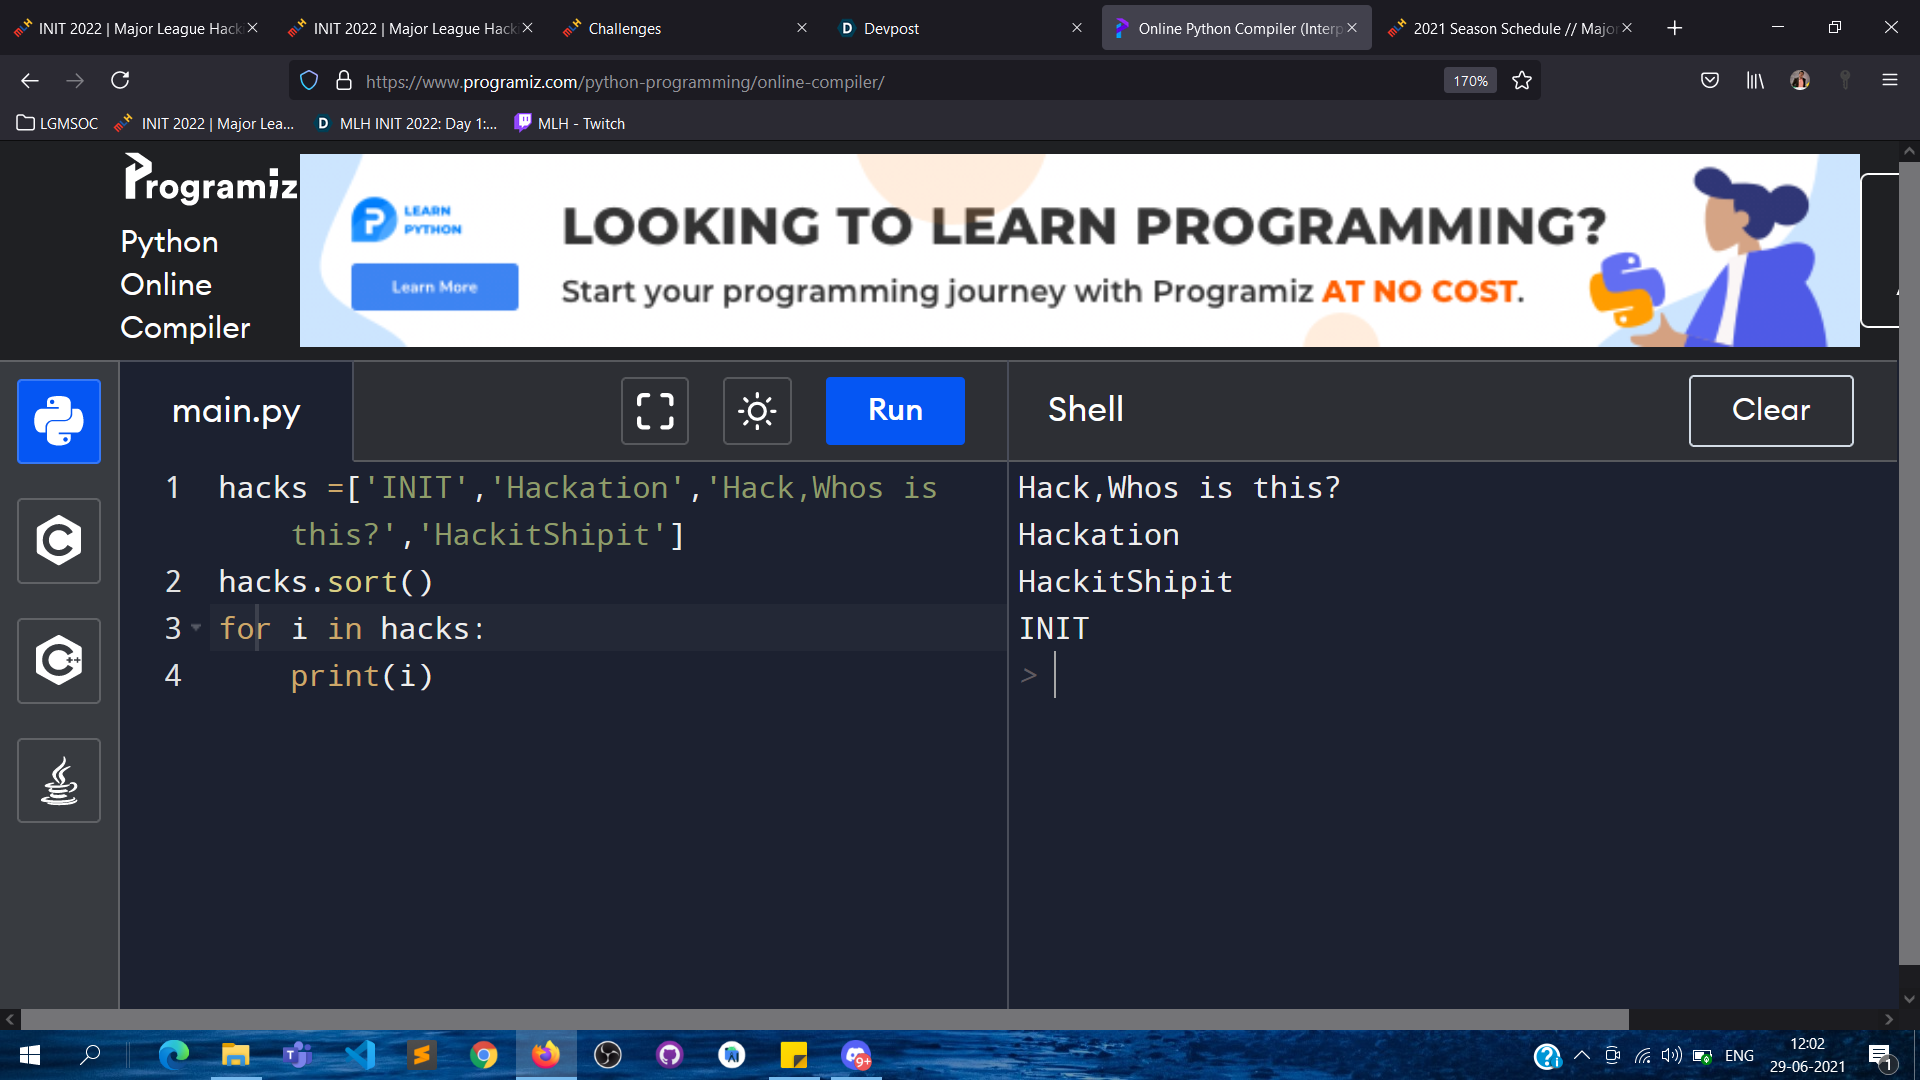Choose the Java compiler sidebar icon
The image size is (1920, 1080).
pos(59,781)
